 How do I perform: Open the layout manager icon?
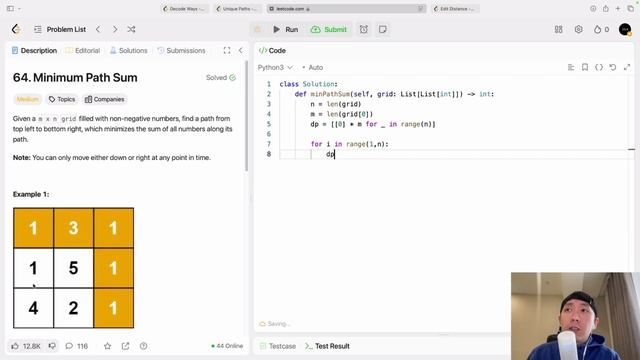tap(558, 29)
